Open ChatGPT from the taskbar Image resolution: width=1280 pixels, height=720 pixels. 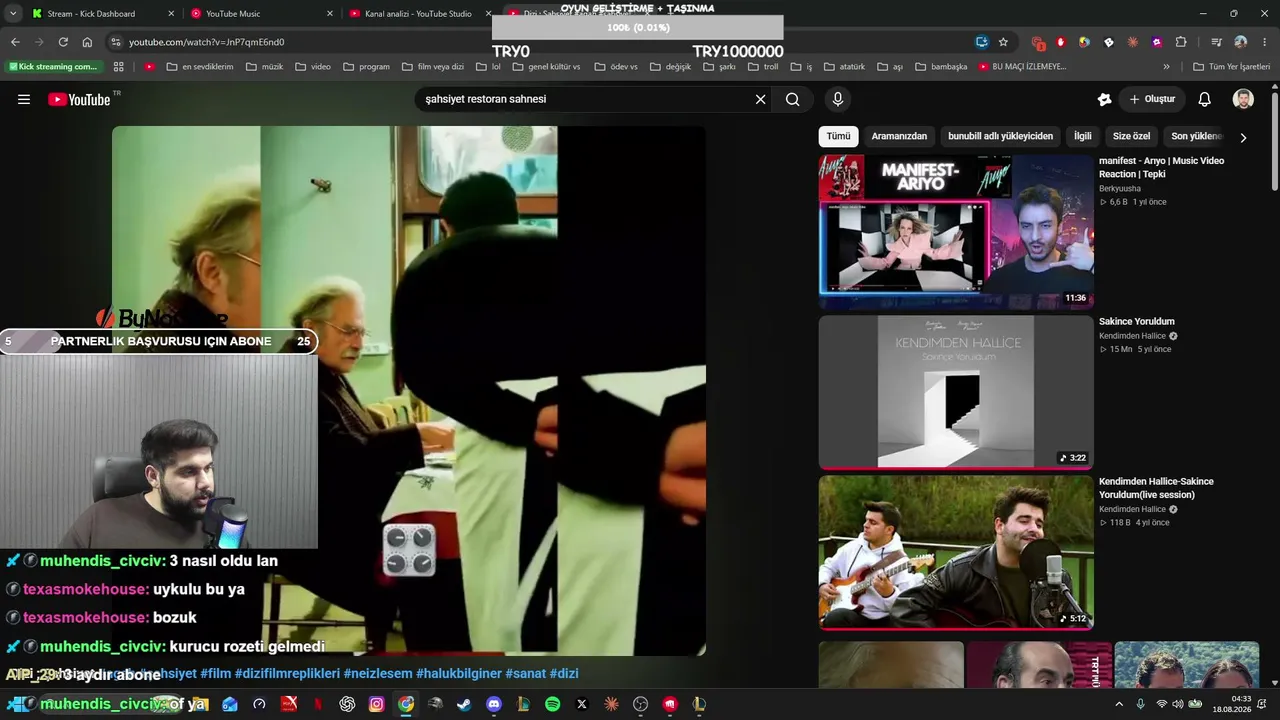coord(347,704)
